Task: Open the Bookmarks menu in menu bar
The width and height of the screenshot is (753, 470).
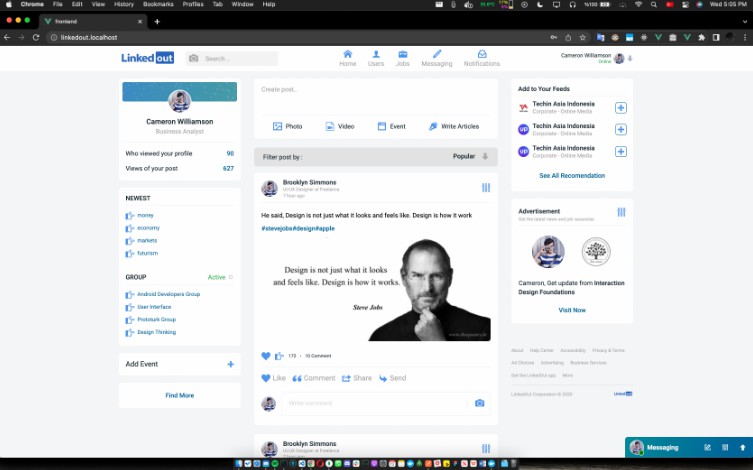Action: [x=158, y=4]
